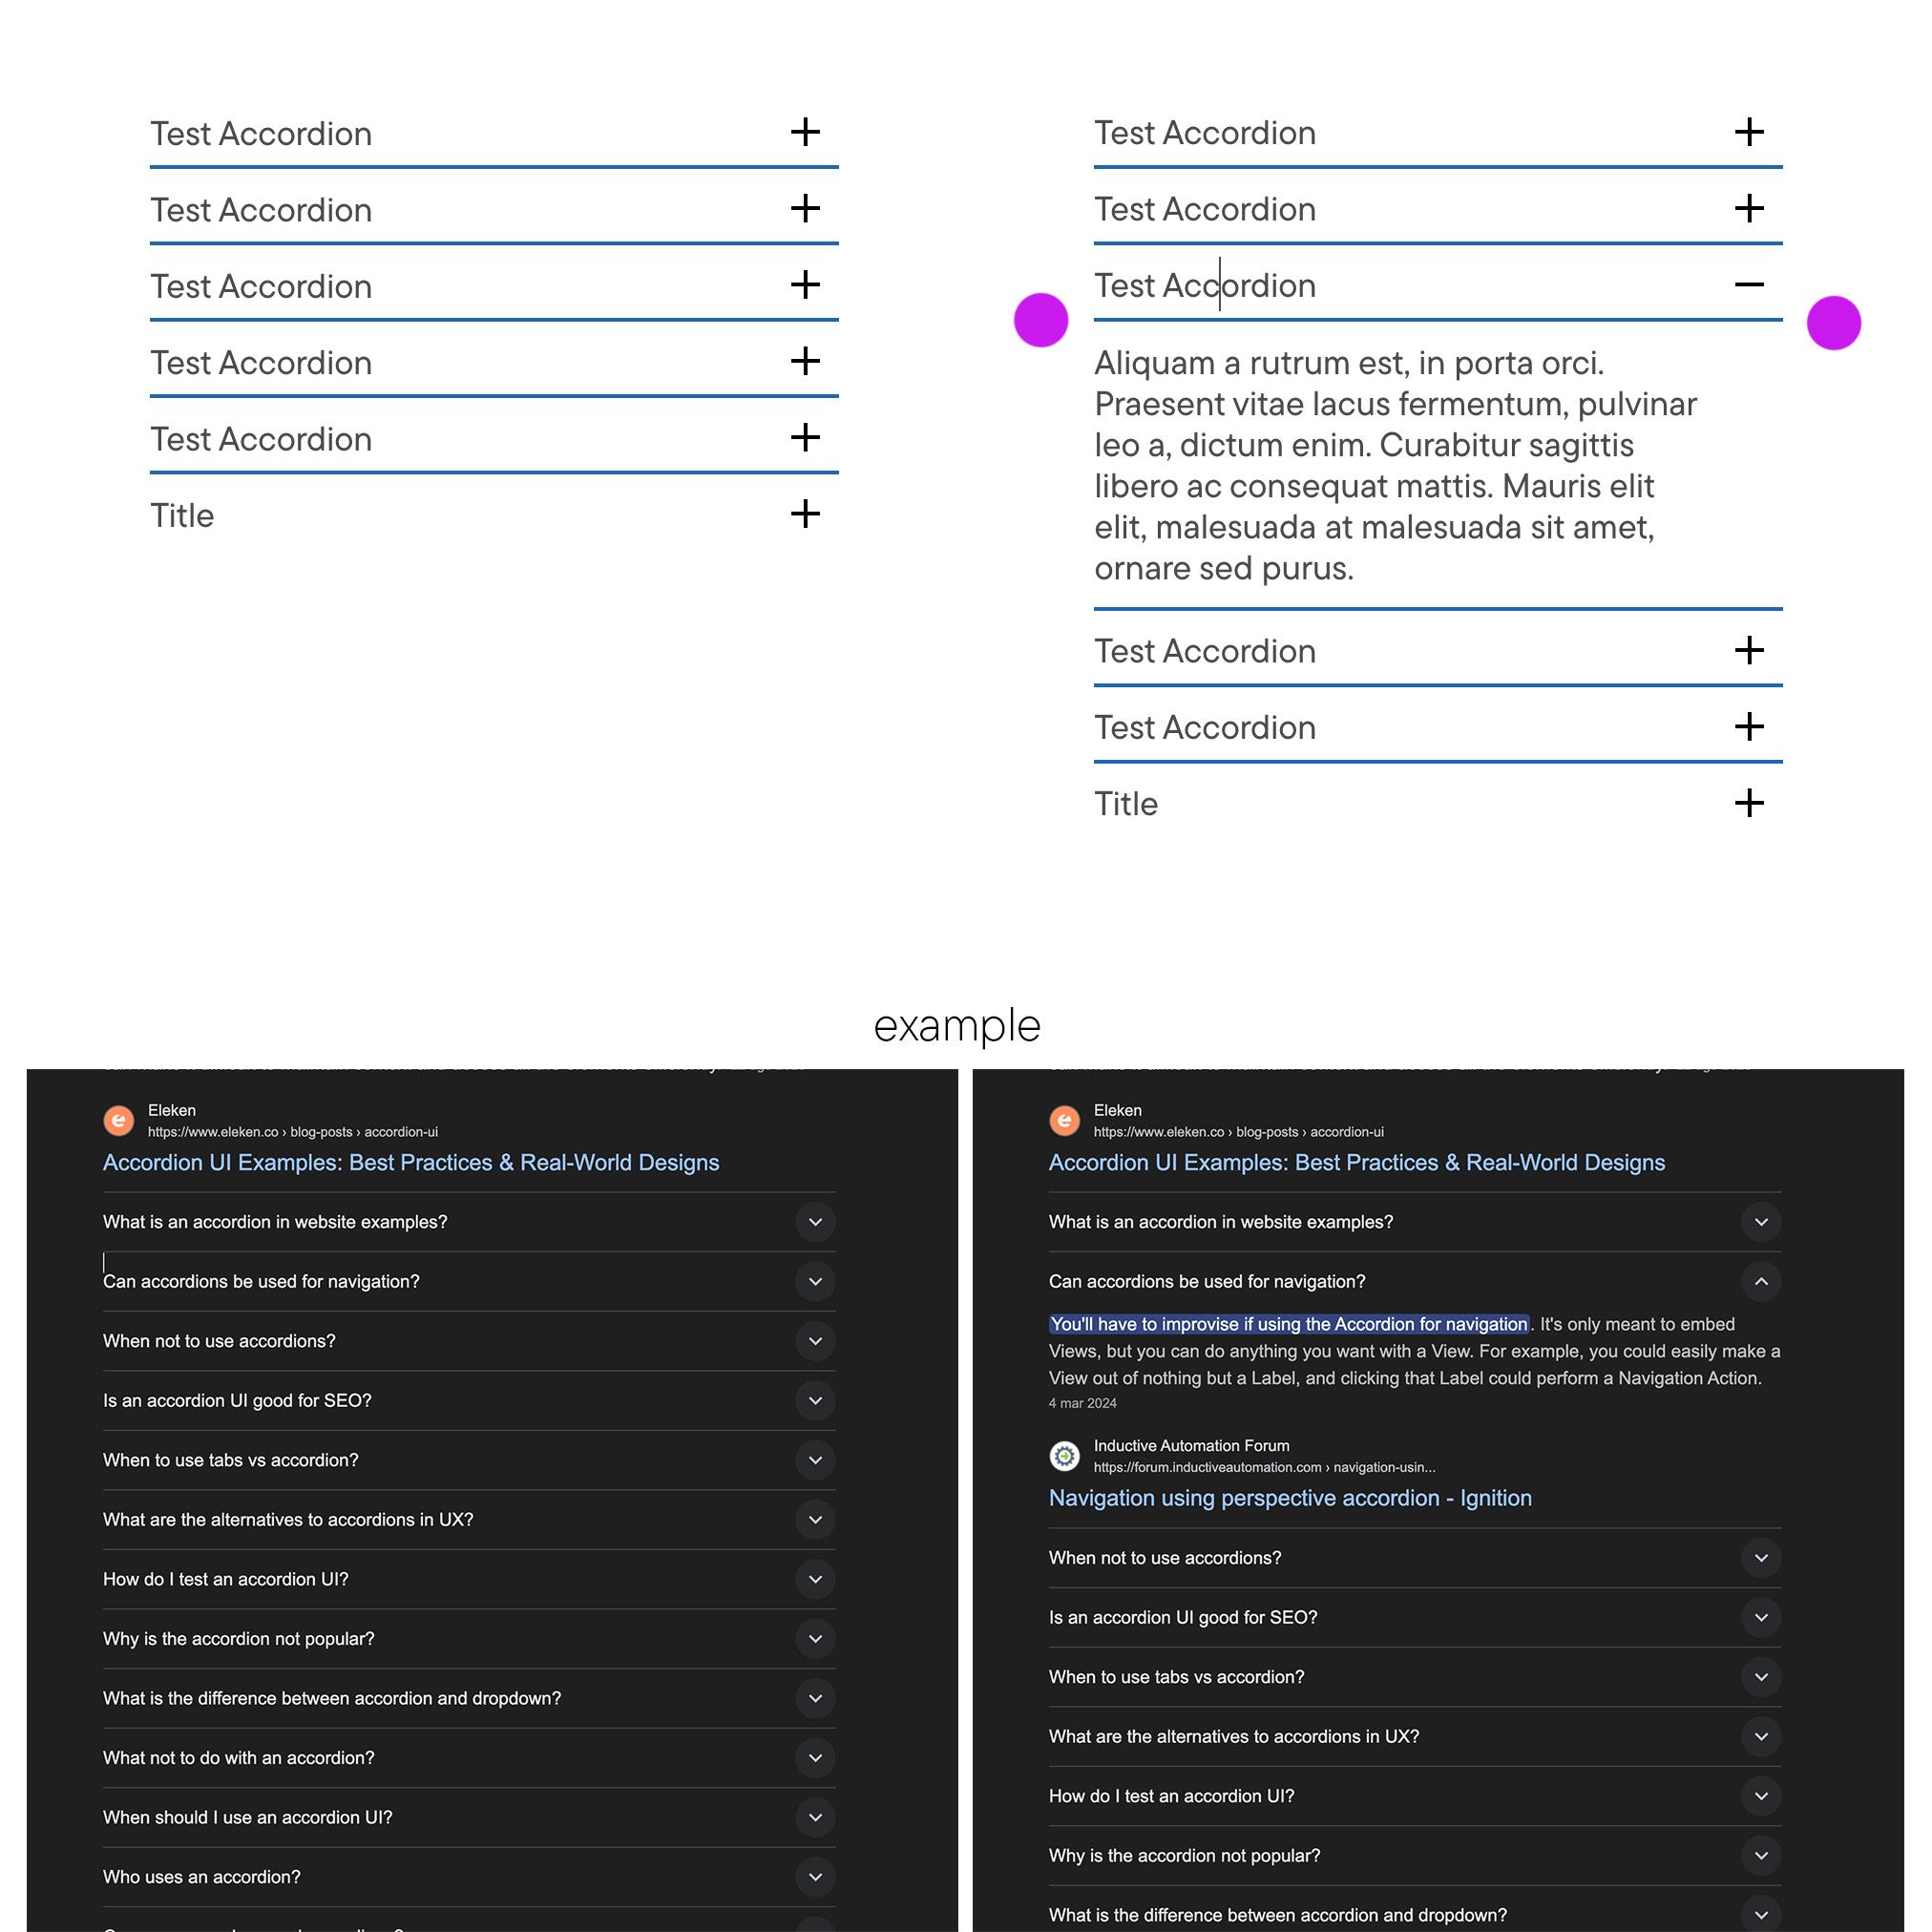Click the first plus icon in the left accordion list
This screenshot has width=1932, height=1932.
click(805, 132)
